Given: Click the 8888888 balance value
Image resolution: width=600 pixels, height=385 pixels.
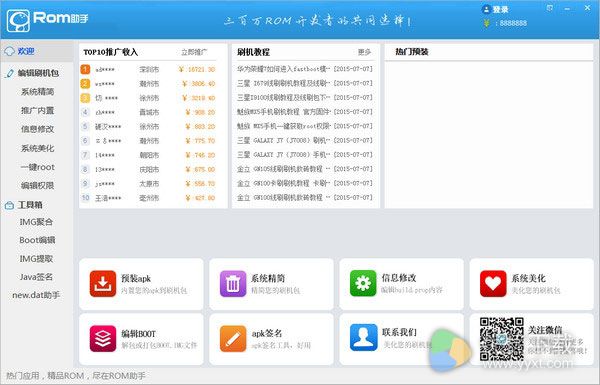Looking at the screenshot, I should [x=513, y=23].
